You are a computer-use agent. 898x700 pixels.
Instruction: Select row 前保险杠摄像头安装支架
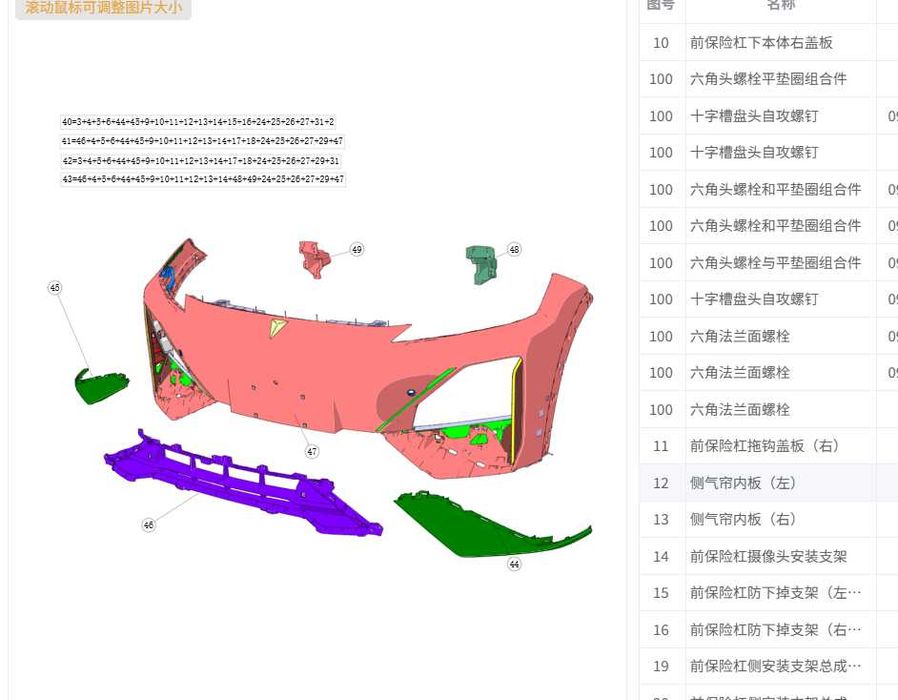(x=769, y=556)
